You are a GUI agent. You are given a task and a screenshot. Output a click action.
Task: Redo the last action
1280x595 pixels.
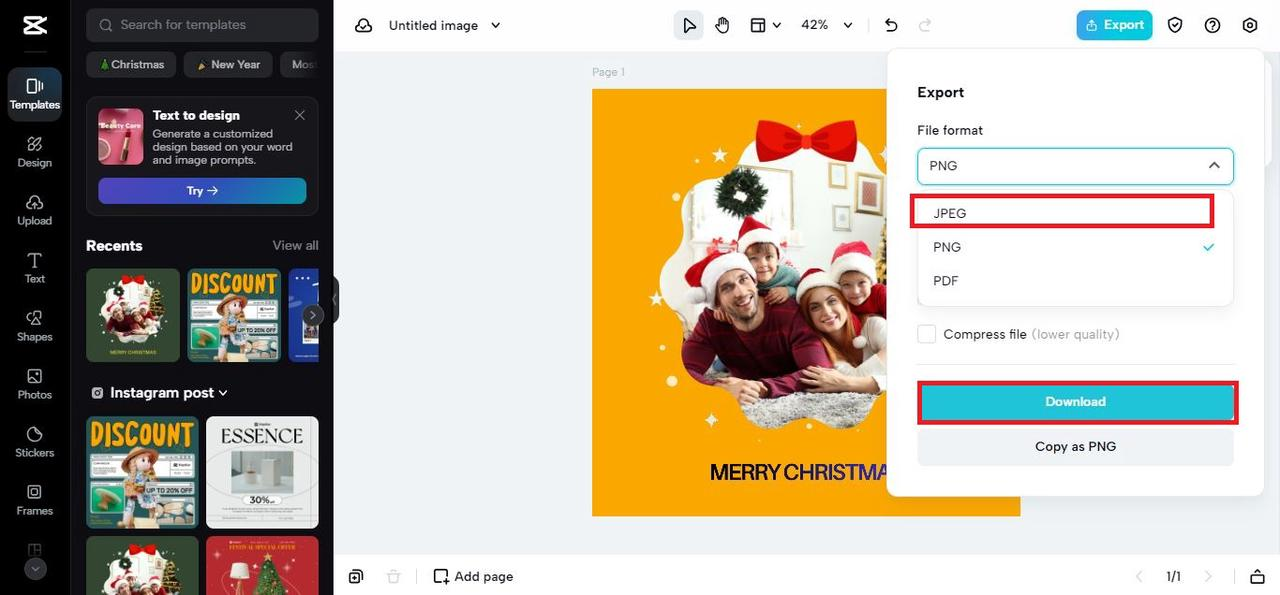coord(925,25)
